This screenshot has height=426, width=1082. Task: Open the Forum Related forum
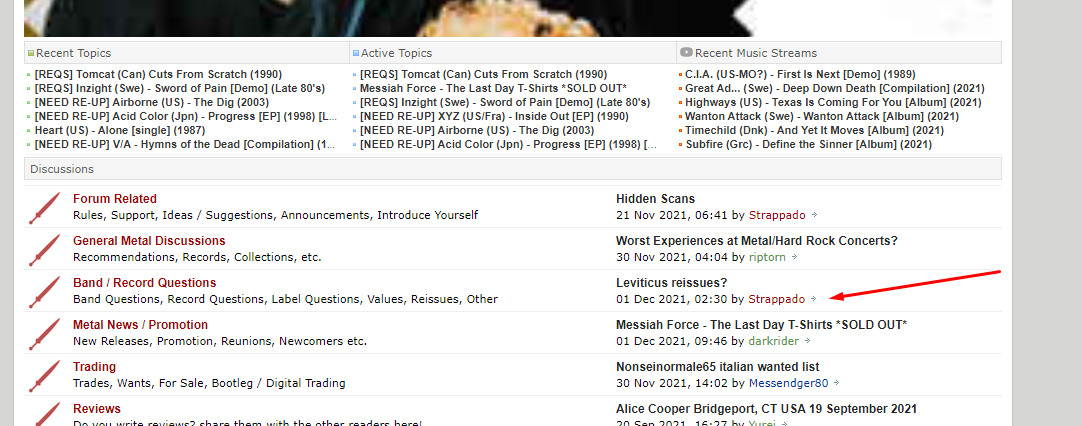click(115, 199)
